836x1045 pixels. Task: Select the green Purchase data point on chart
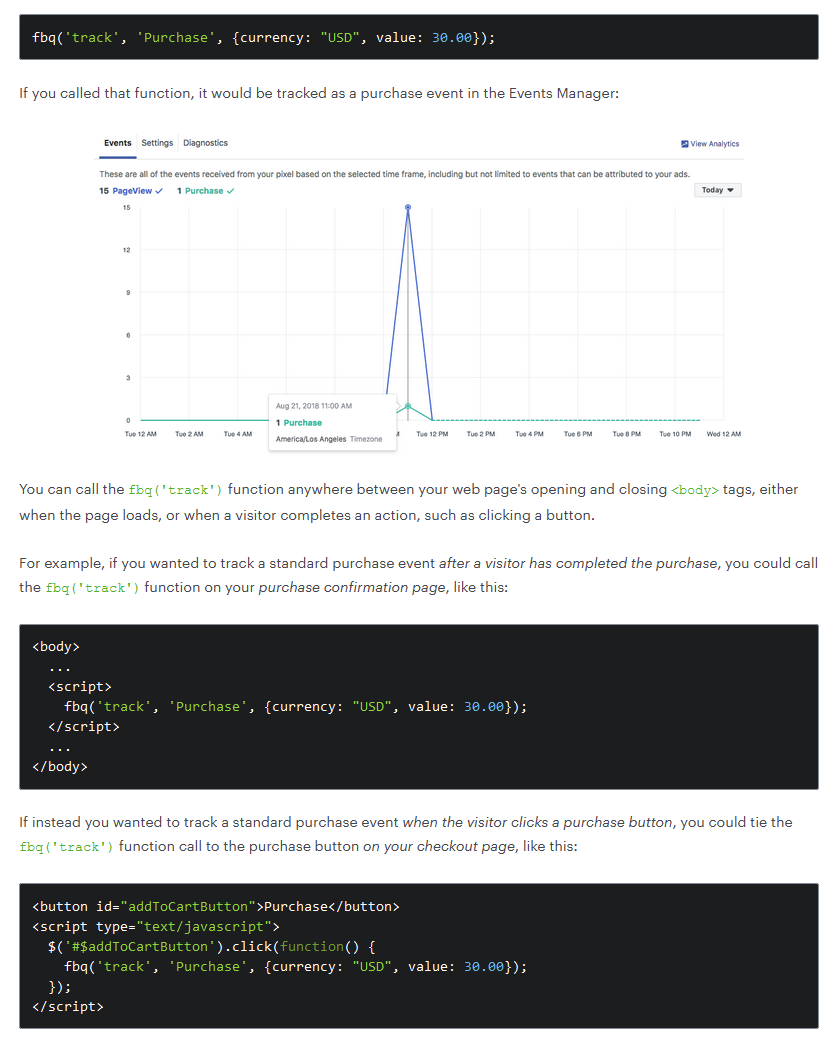point(408,406)
